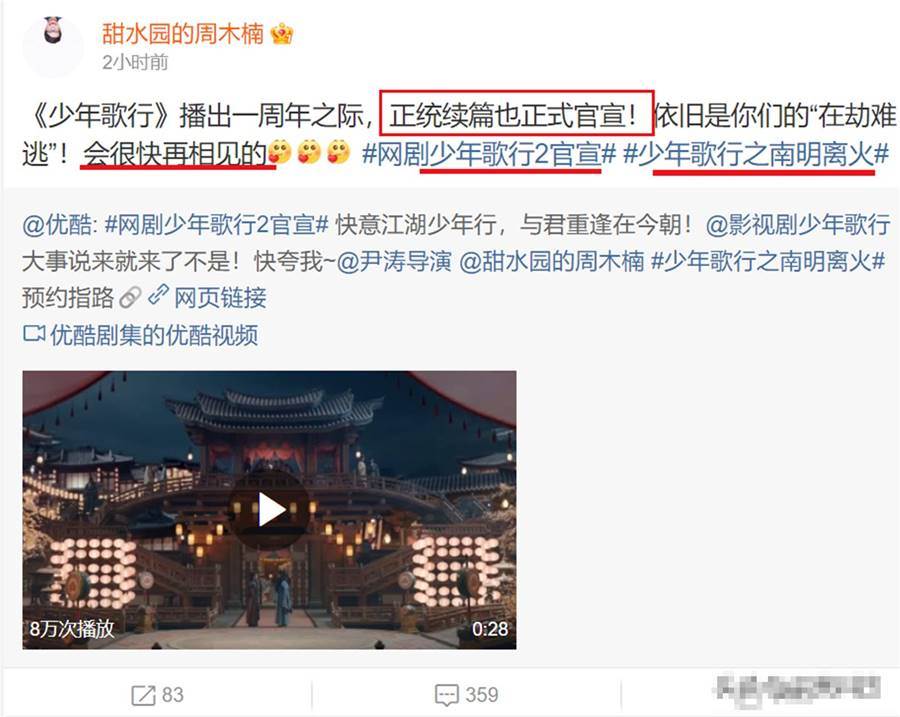900x717 pixels.
Task: Open @甜水园的周木楠 mention in quoted post
Action: pos(552,262)
